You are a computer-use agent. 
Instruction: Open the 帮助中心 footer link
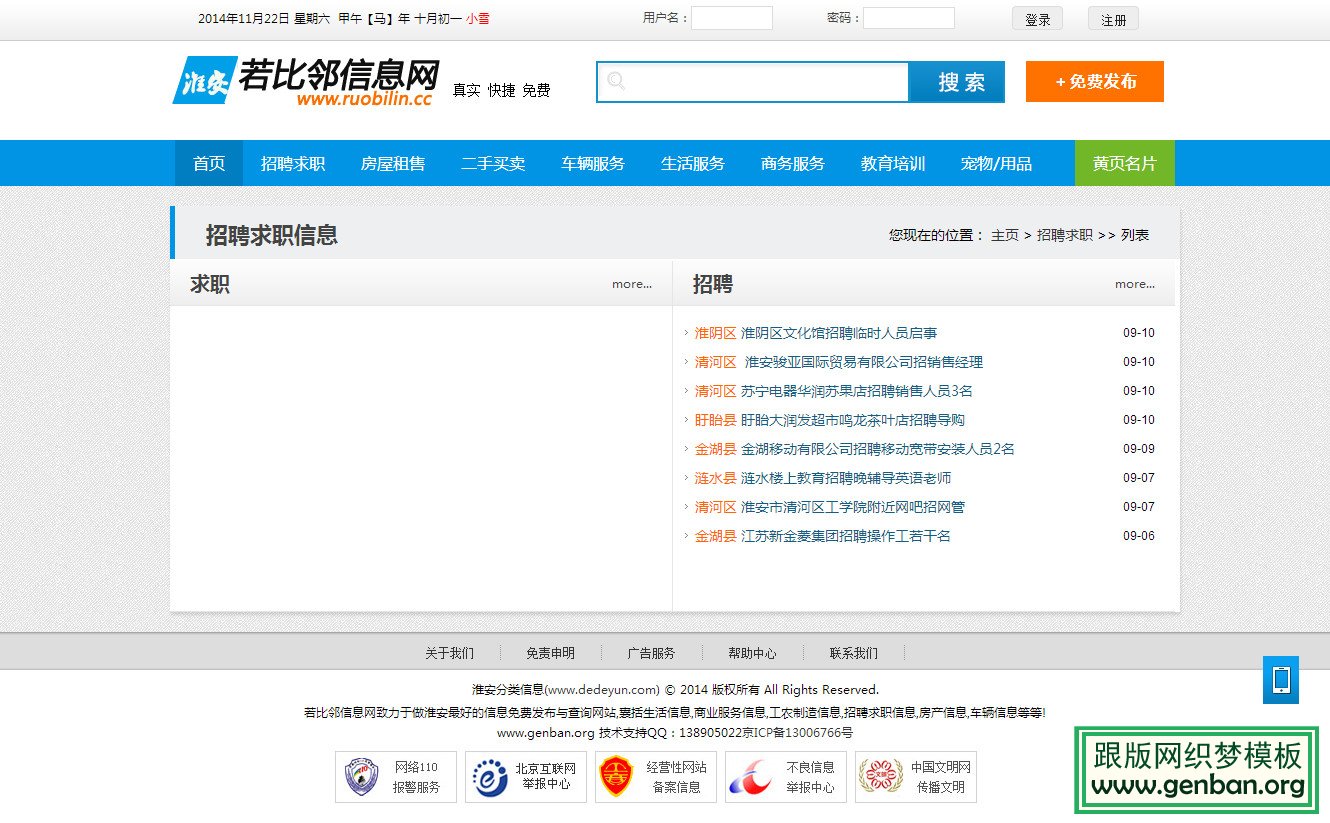[753, 652]
